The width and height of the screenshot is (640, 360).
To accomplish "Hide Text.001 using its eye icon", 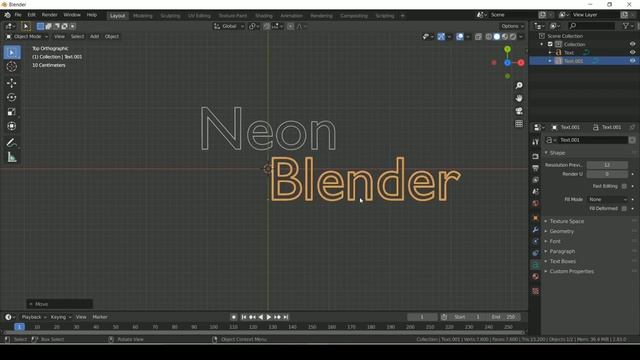I will point(632,61).
